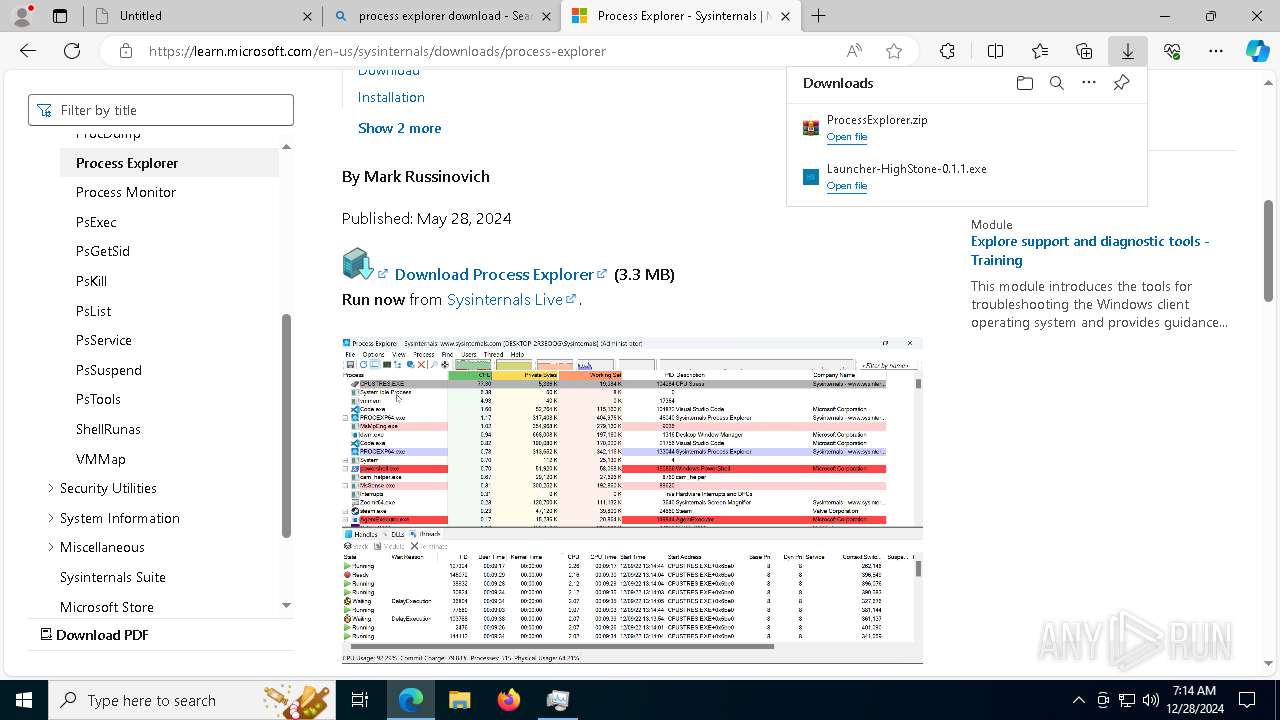View site information lock icon
1280x720 pixels.
125,51
